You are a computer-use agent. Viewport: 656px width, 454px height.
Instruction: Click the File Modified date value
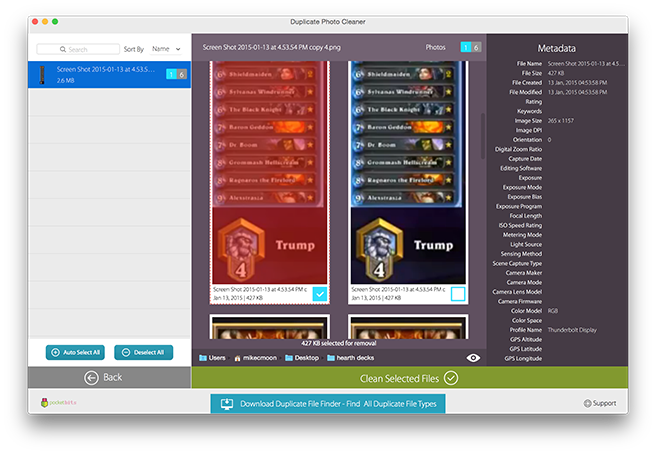point(577,92)
